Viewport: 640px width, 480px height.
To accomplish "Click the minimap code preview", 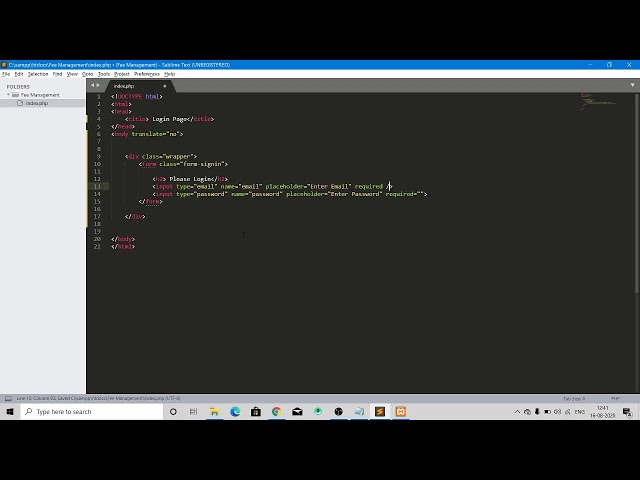I will 598,101.
